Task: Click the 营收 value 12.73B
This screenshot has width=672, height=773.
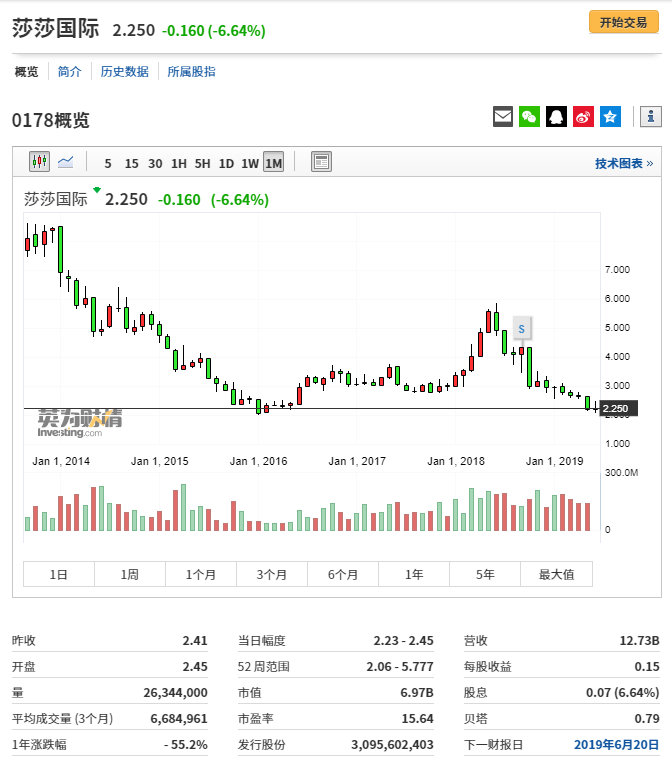Action: [x=639, y=640]
